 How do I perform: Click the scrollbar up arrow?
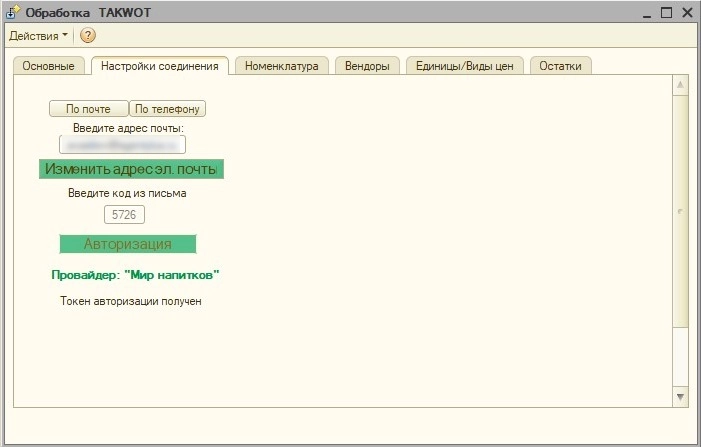tap(681, 86)
